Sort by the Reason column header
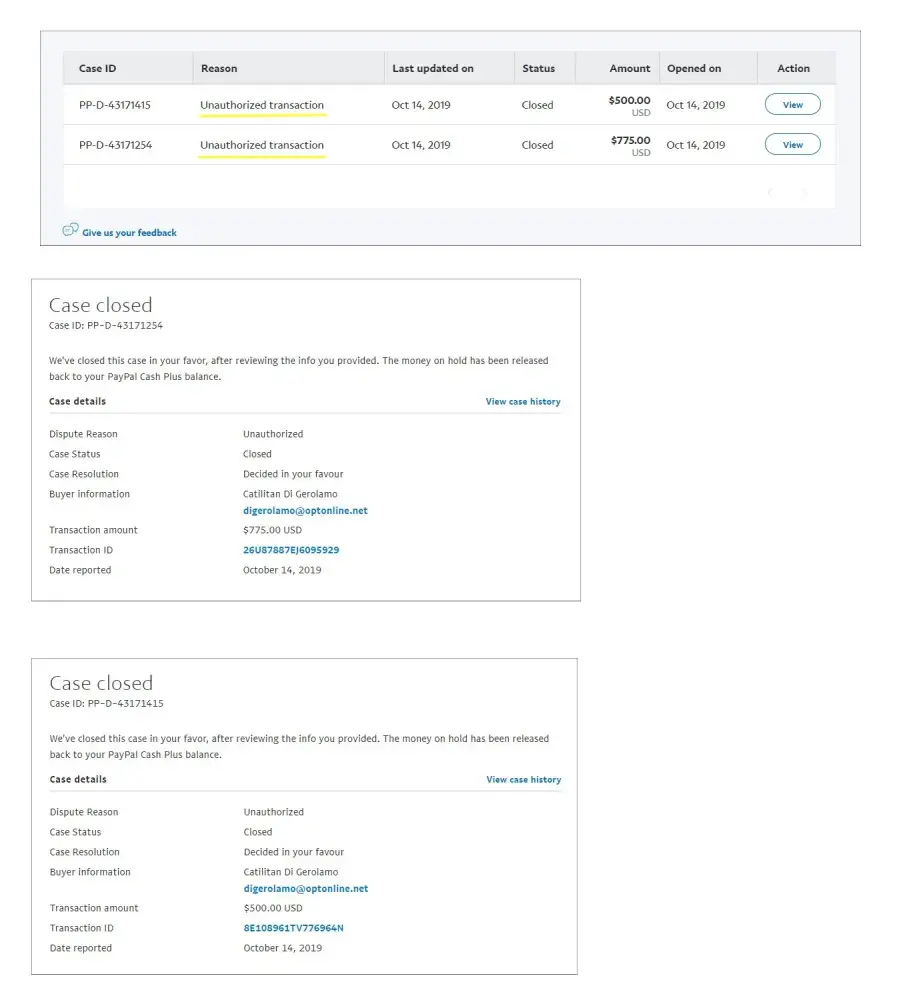 point(219,69)
